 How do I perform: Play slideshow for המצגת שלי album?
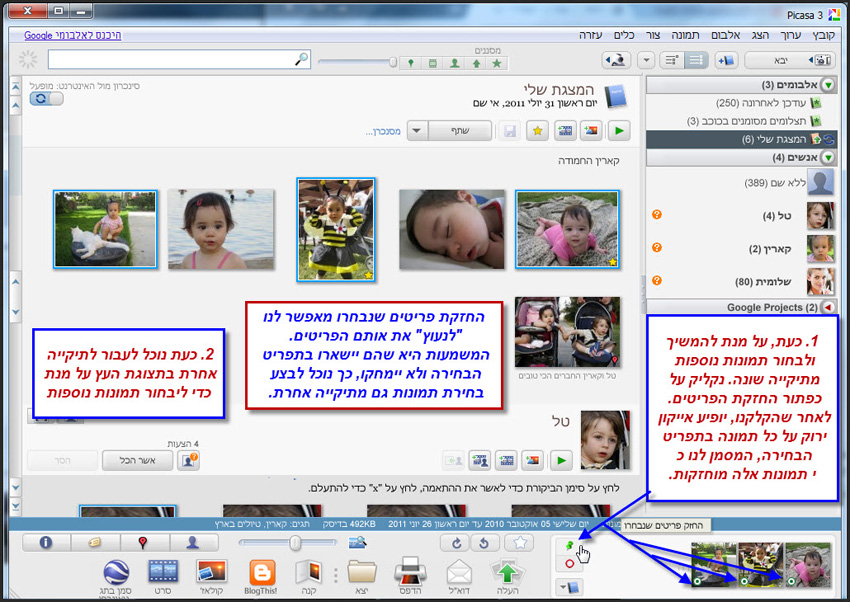[x=619, y=131]
